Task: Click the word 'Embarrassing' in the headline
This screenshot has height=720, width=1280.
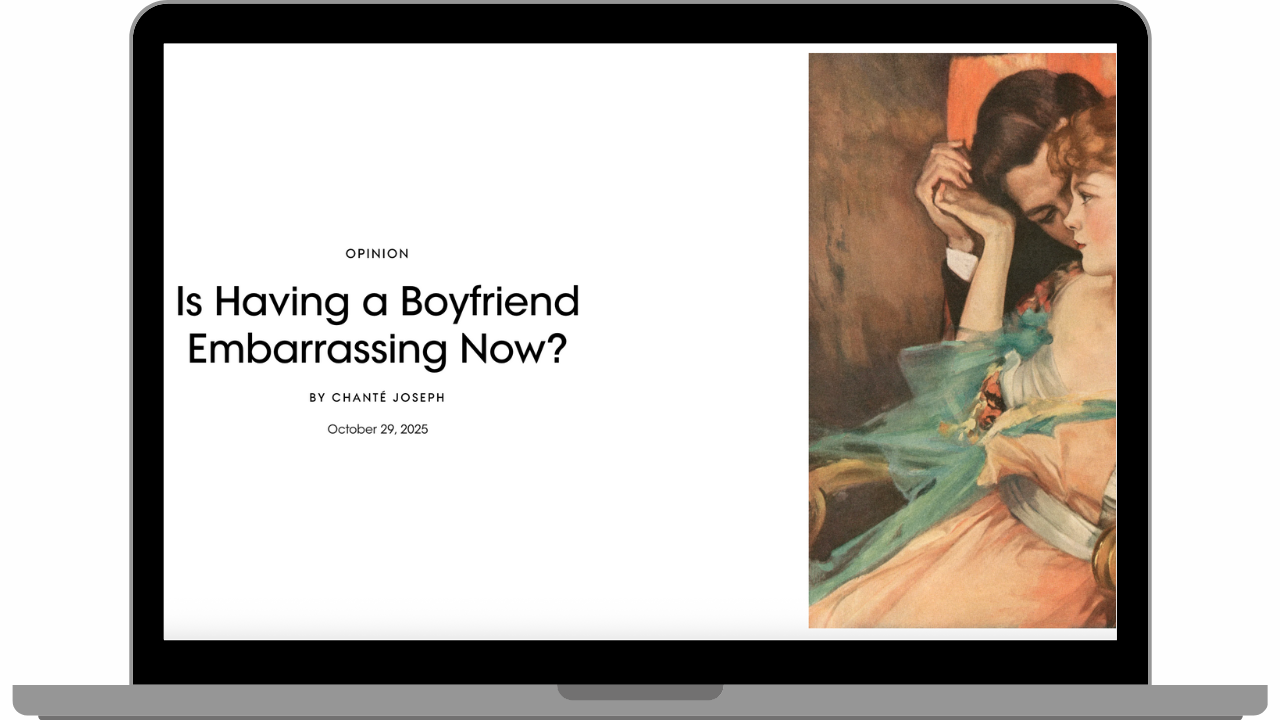Action: (x=317, y=349)
